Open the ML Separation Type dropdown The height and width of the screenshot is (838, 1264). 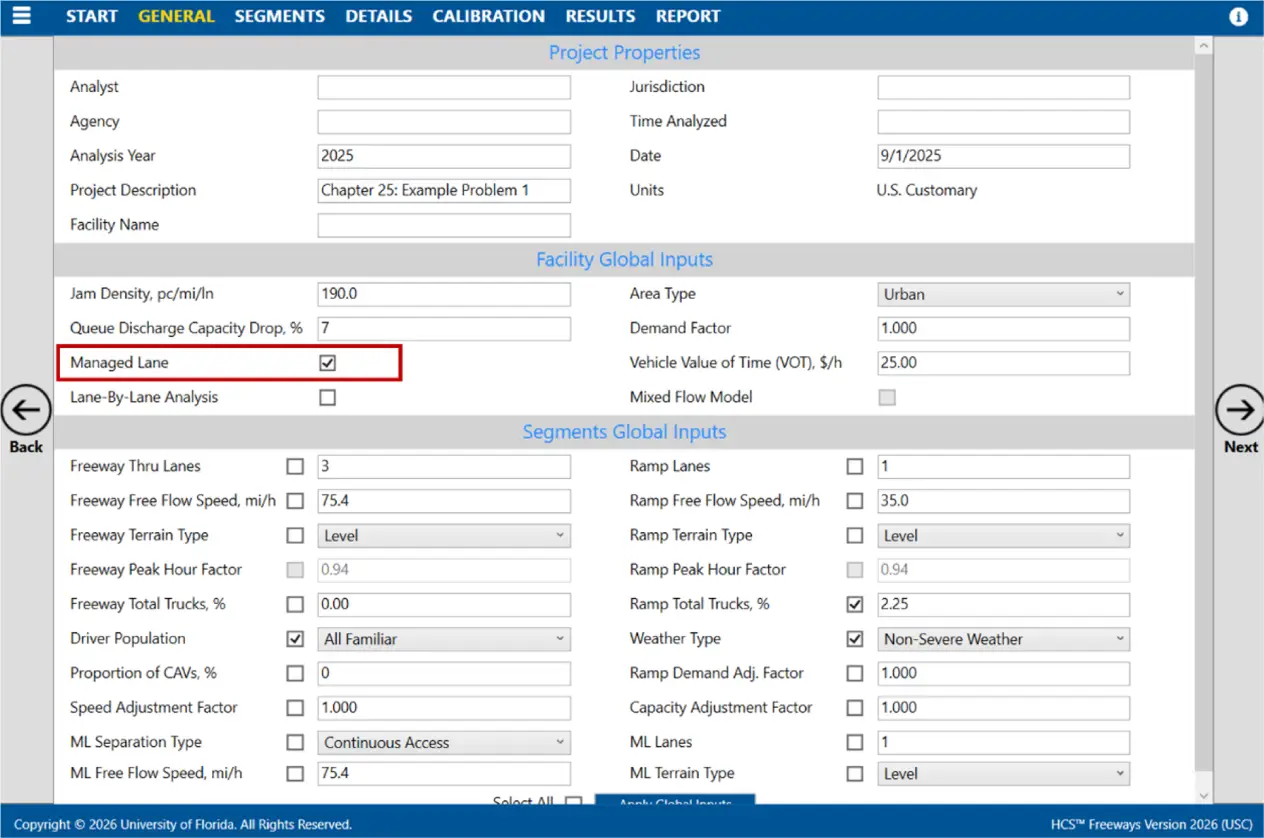pos(444,742)
